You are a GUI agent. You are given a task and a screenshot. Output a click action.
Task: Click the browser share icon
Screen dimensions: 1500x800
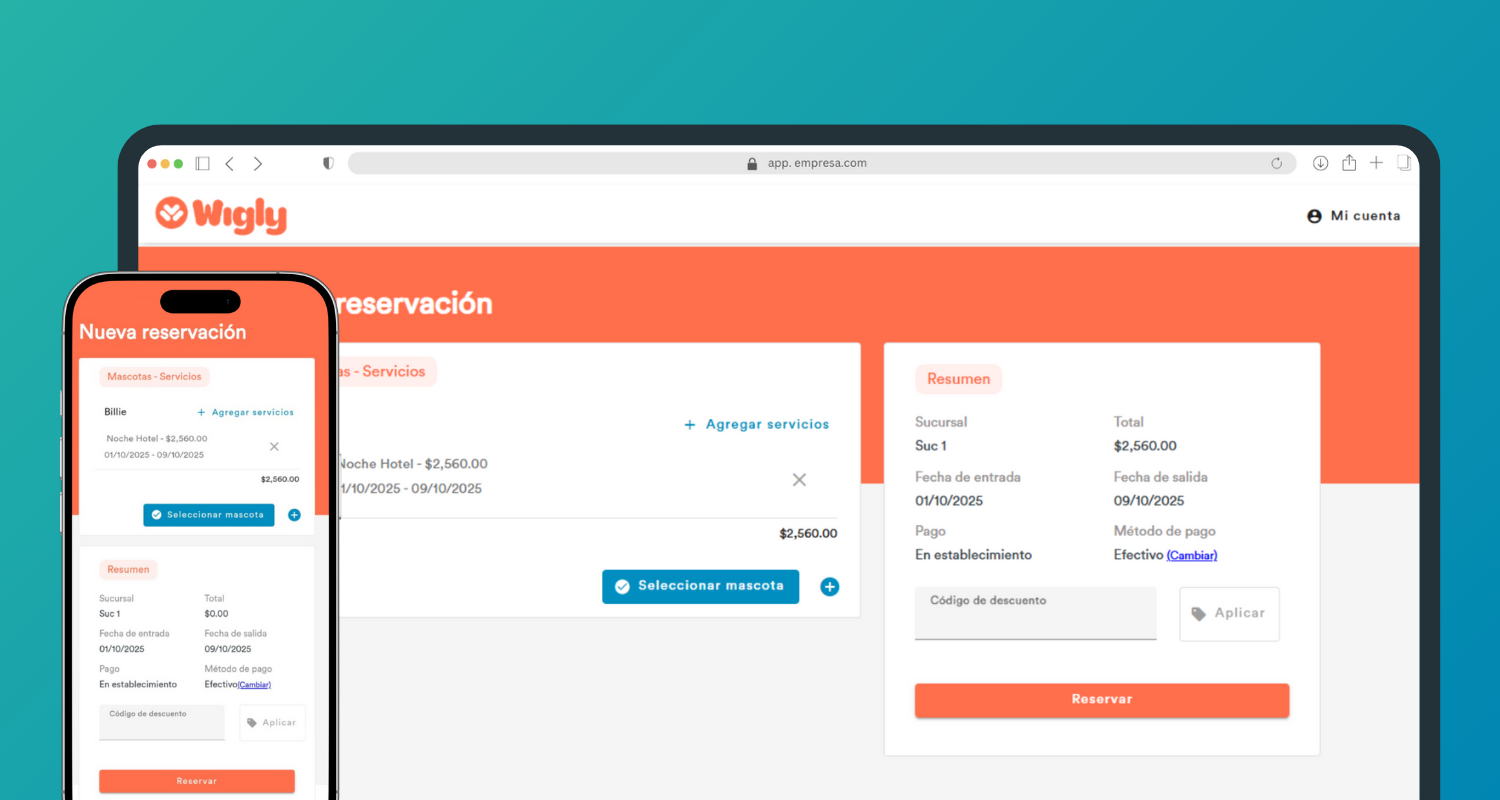tap(1348, 163)
